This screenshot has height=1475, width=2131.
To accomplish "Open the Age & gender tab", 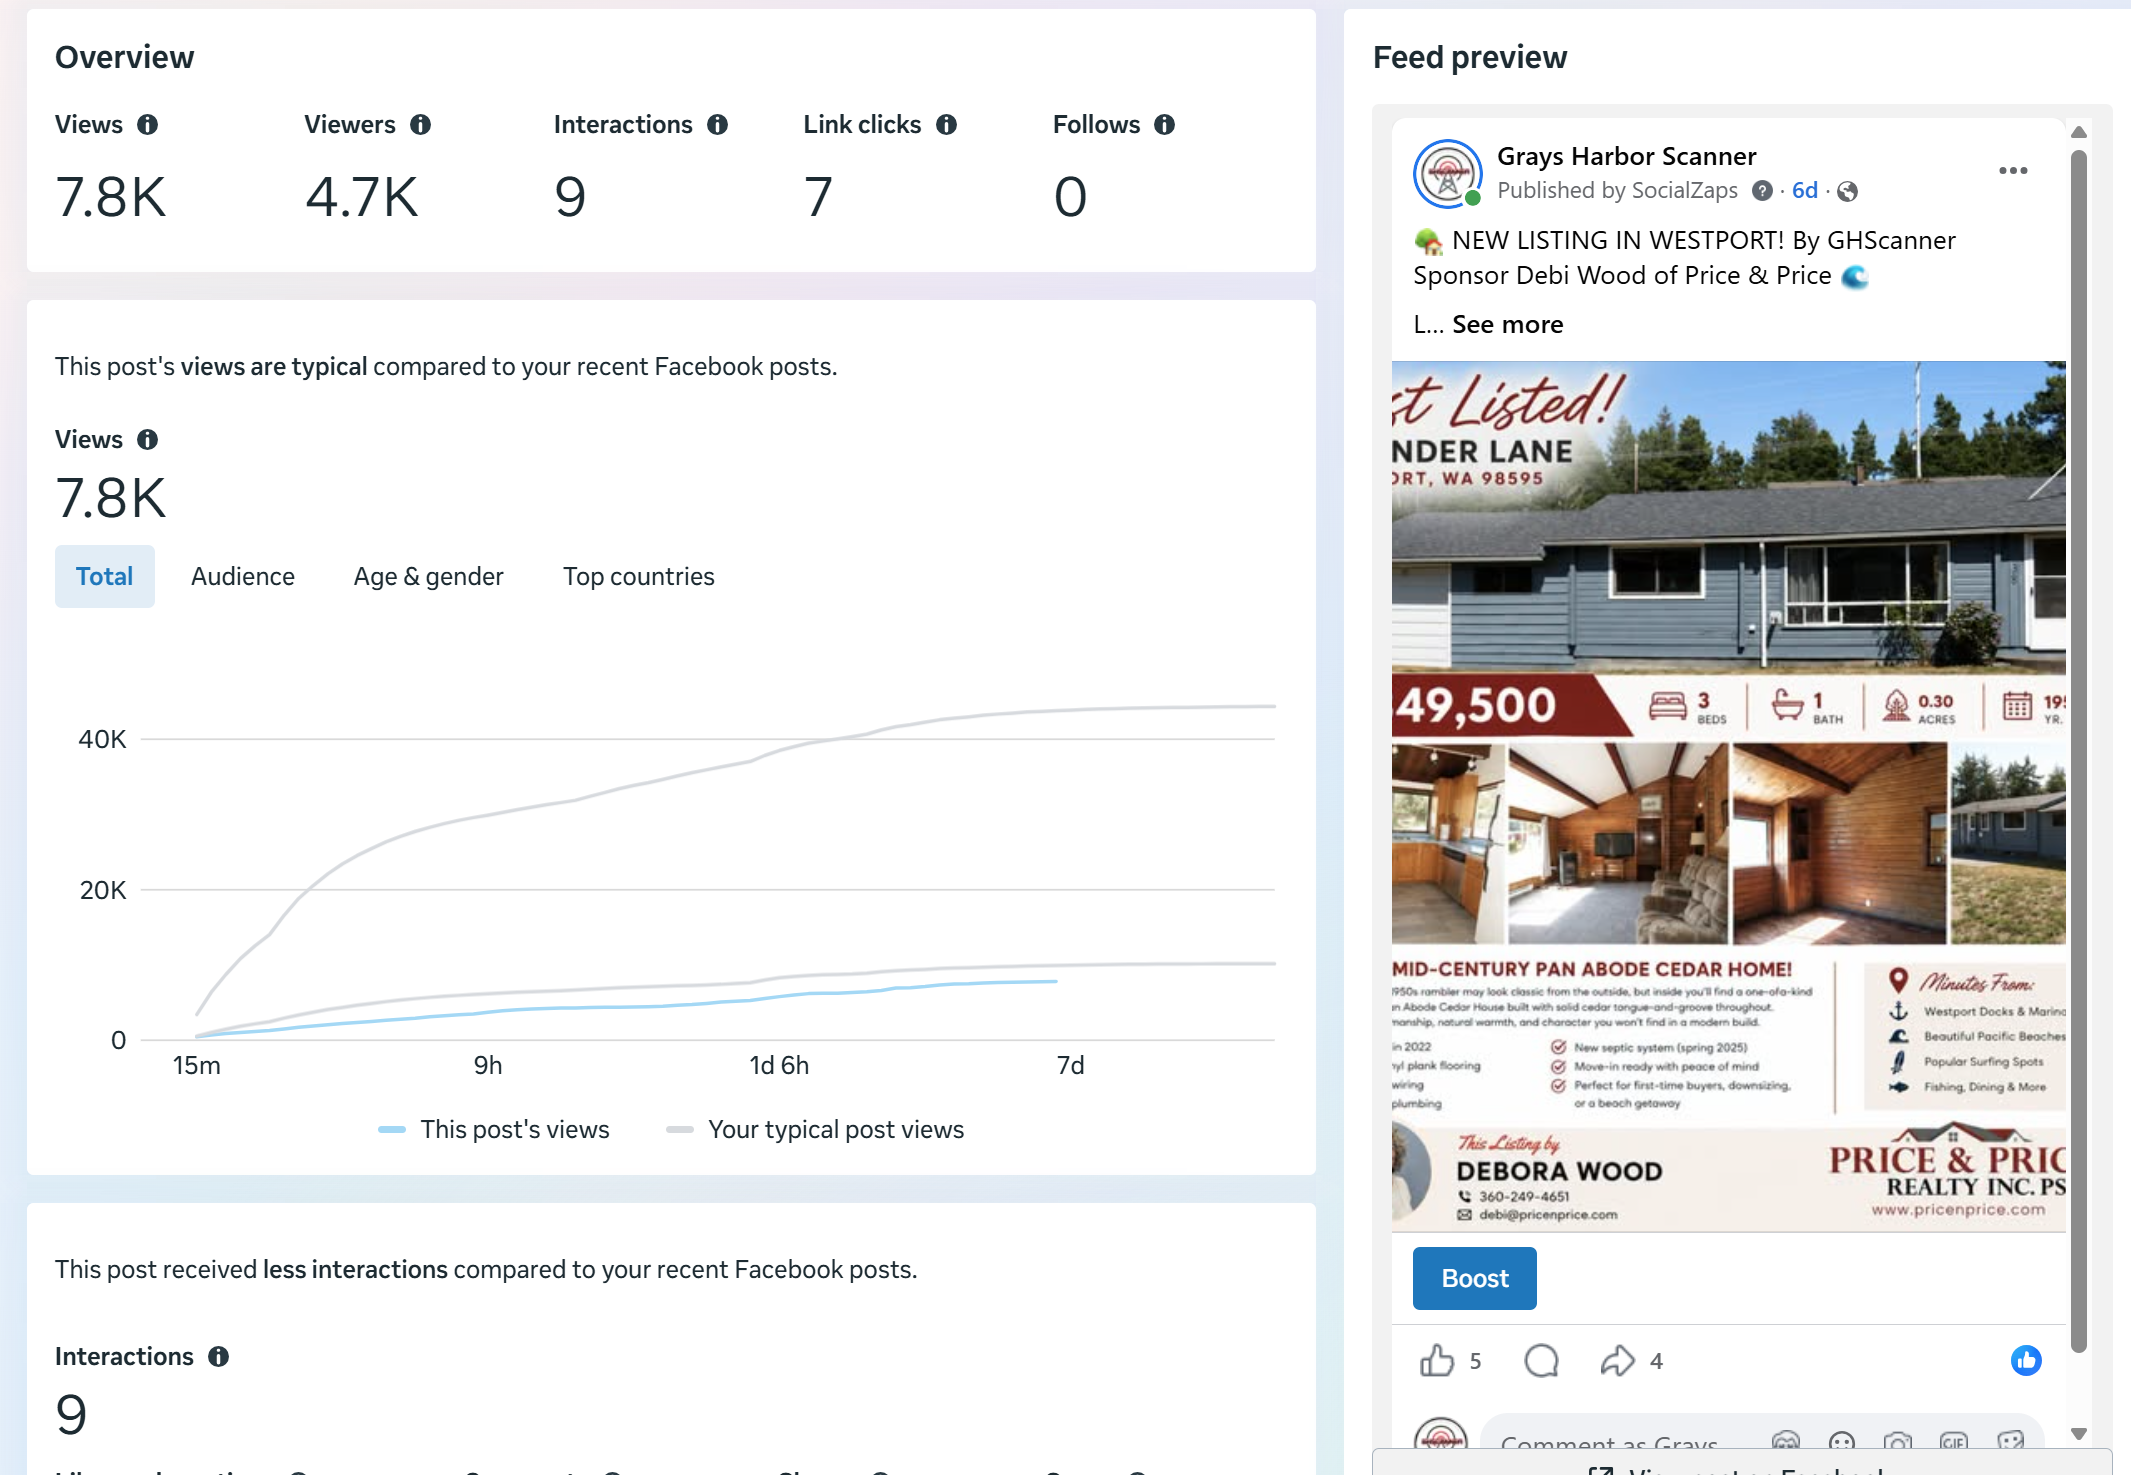I will pyautogui.click(x=428, y=577).
